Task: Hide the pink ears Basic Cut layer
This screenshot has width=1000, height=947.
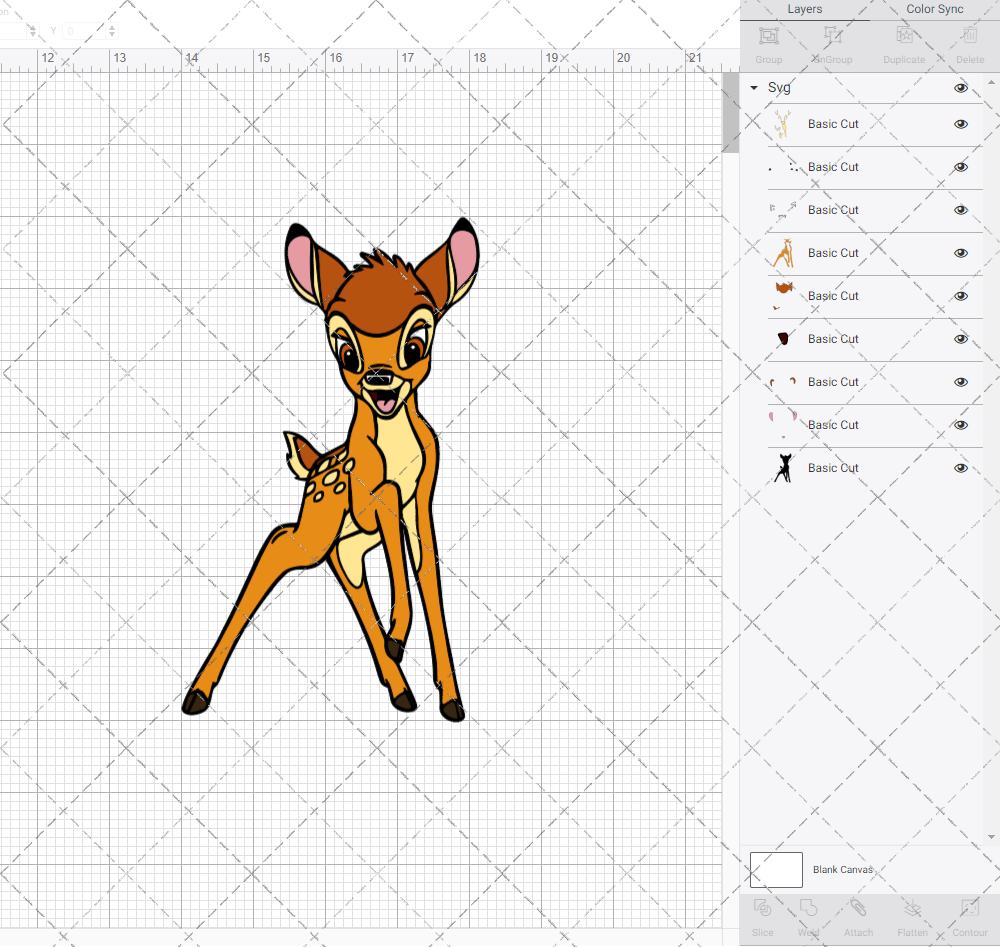Action: pyautogui.click(x=961, y=425)
